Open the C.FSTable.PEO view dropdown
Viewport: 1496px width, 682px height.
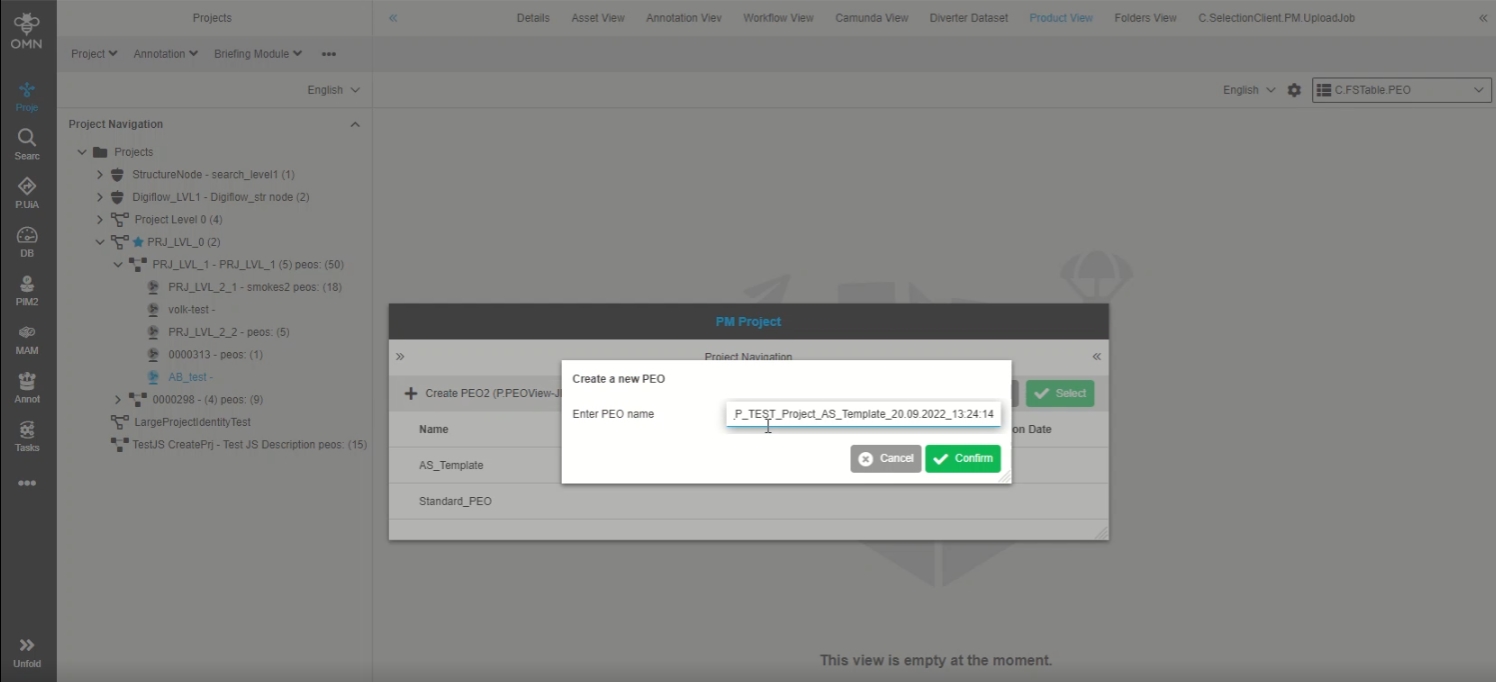1401,90
